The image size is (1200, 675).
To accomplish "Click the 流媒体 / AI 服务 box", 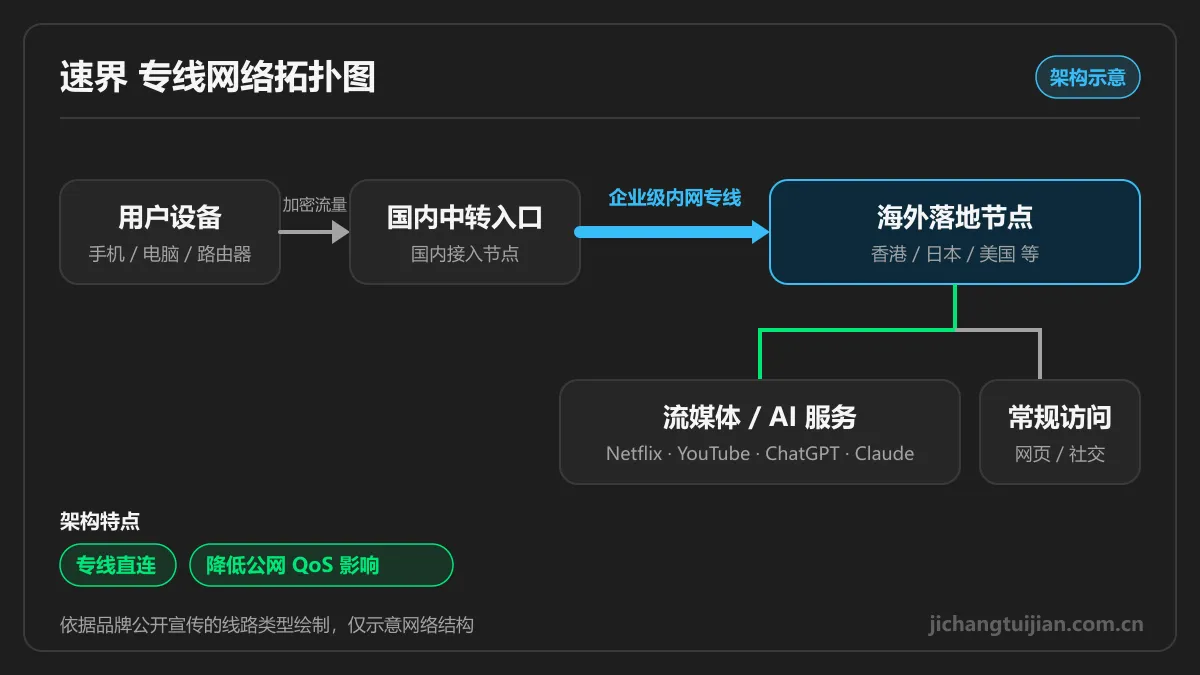I will (760, 432).
